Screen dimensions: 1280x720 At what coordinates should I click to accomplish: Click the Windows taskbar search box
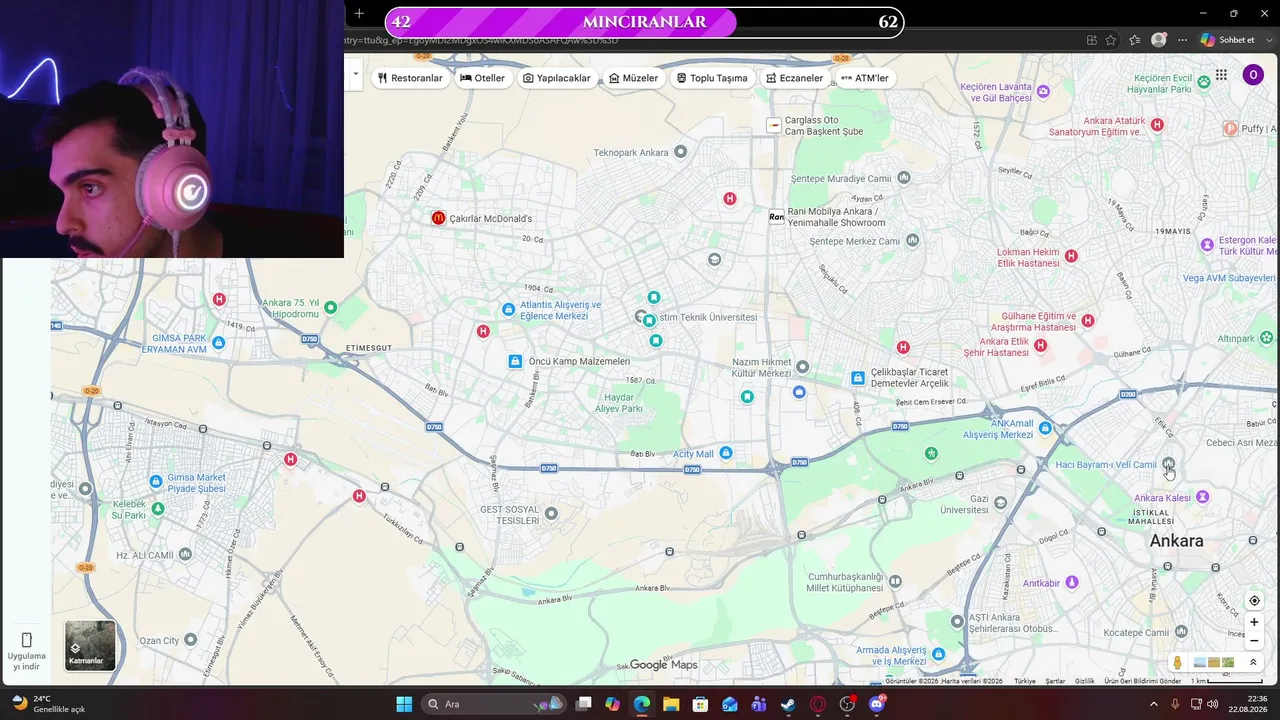[x=493, y=704]
